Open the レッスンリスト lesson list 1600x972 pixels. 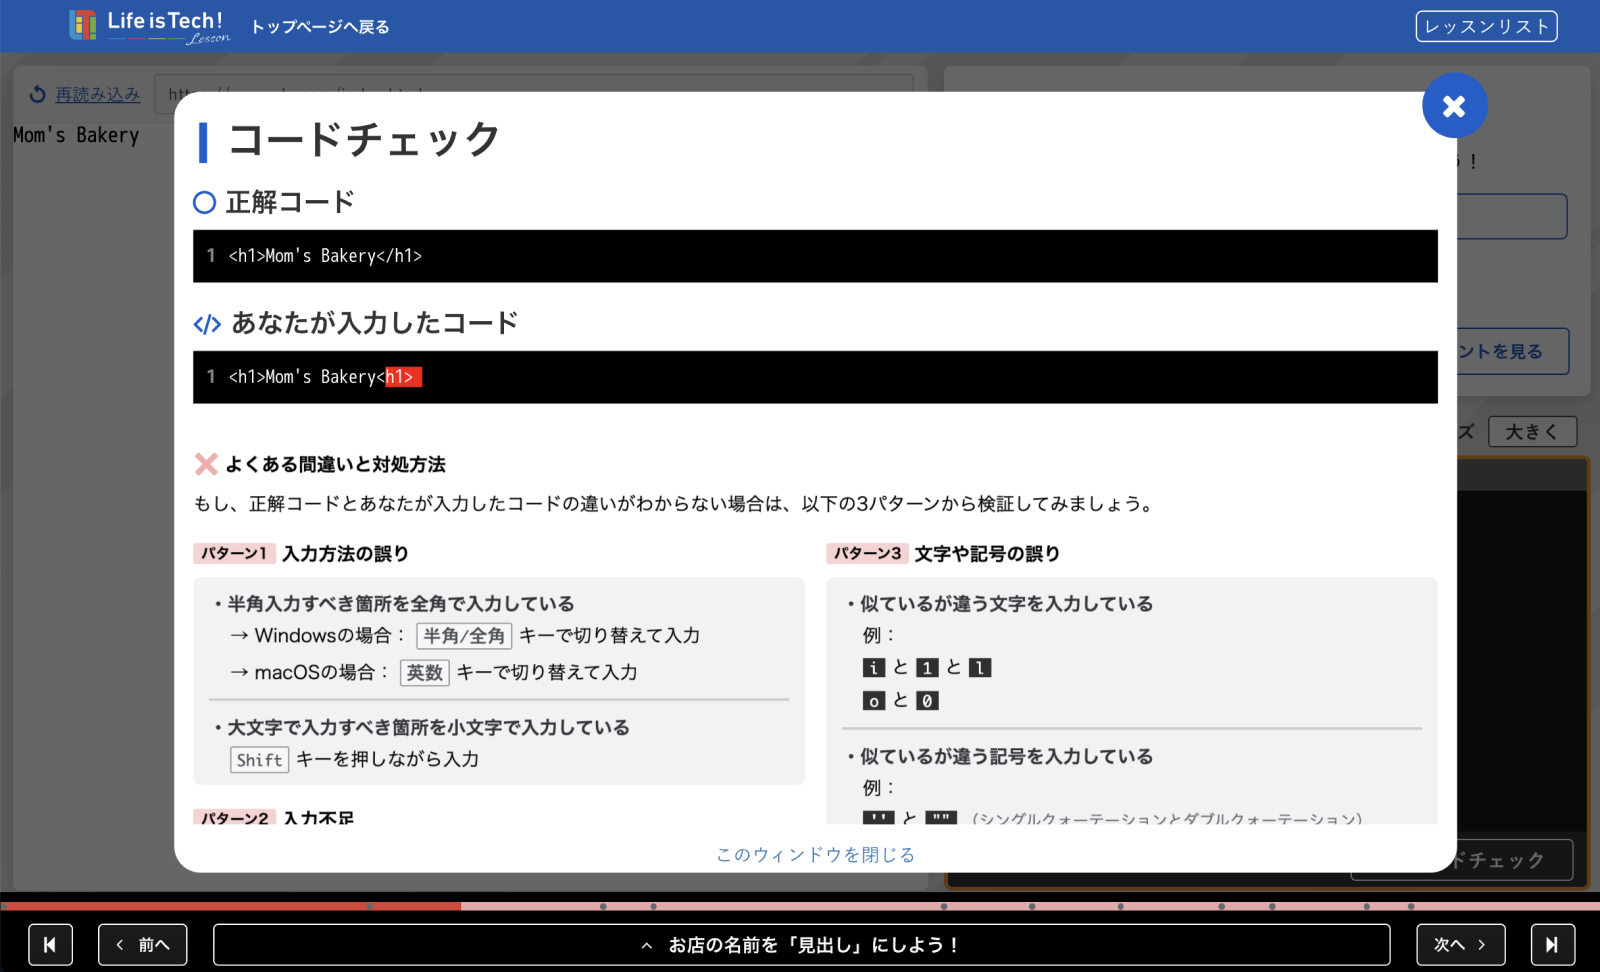pyautogui.click(x=1486, y=26)
